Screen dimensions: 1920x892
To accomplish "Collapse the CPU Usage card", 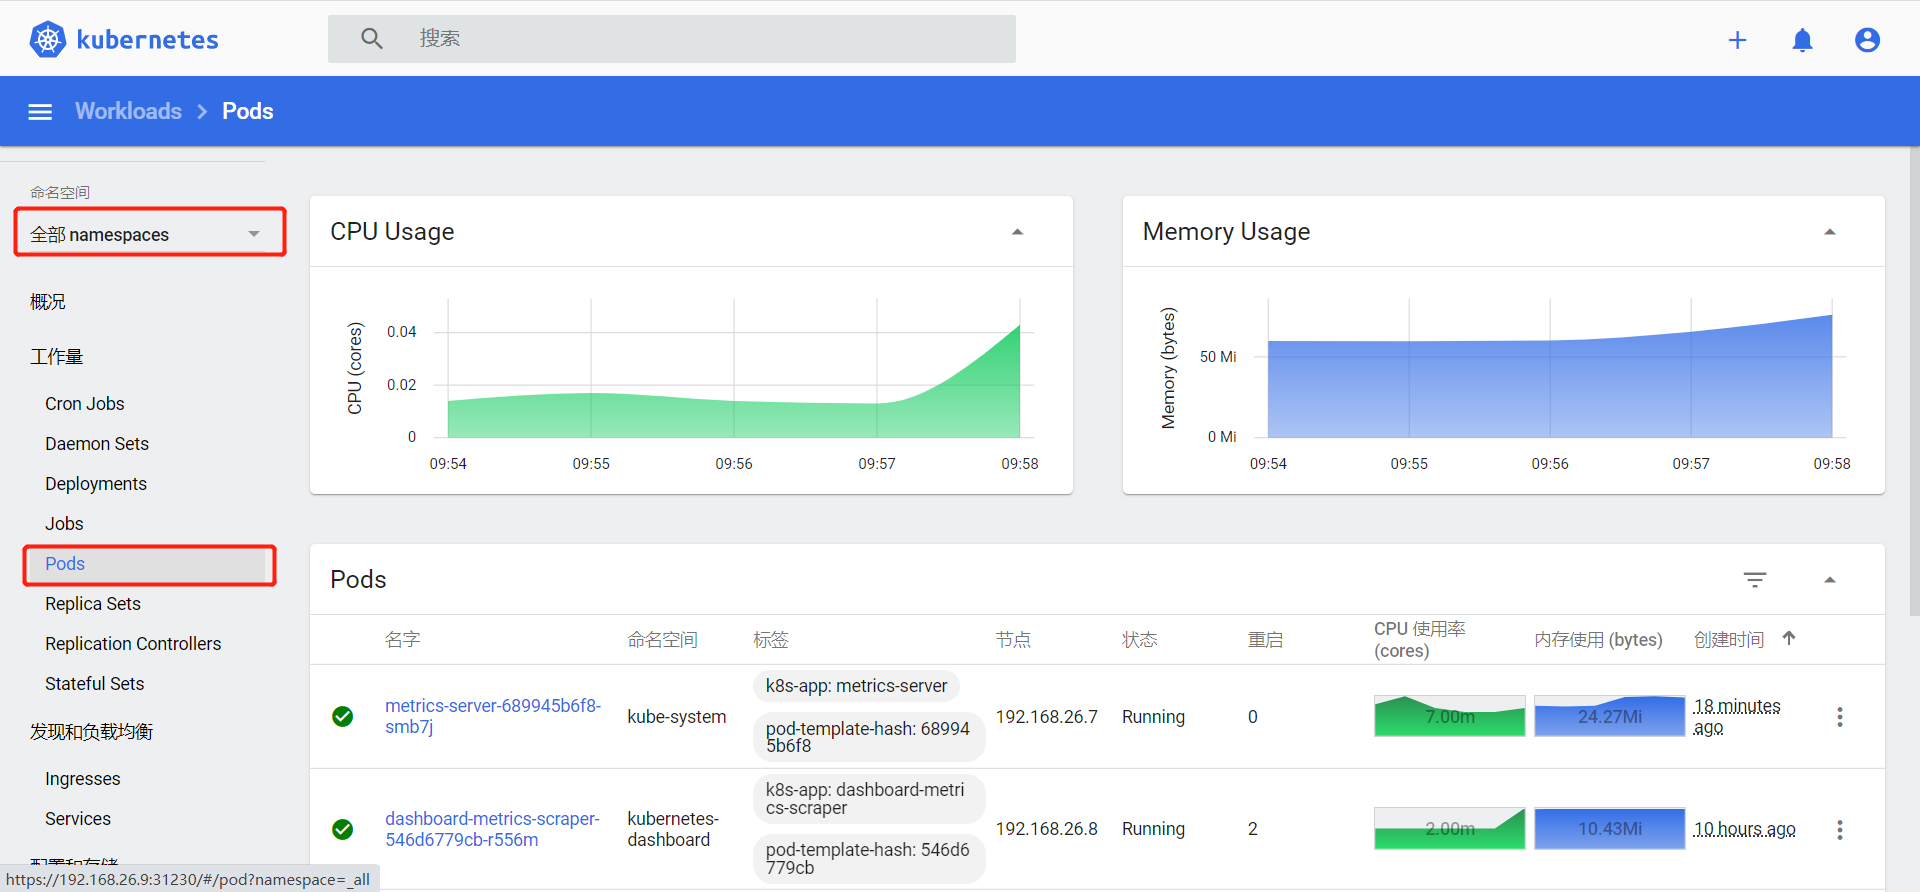I will (1017, 232).
